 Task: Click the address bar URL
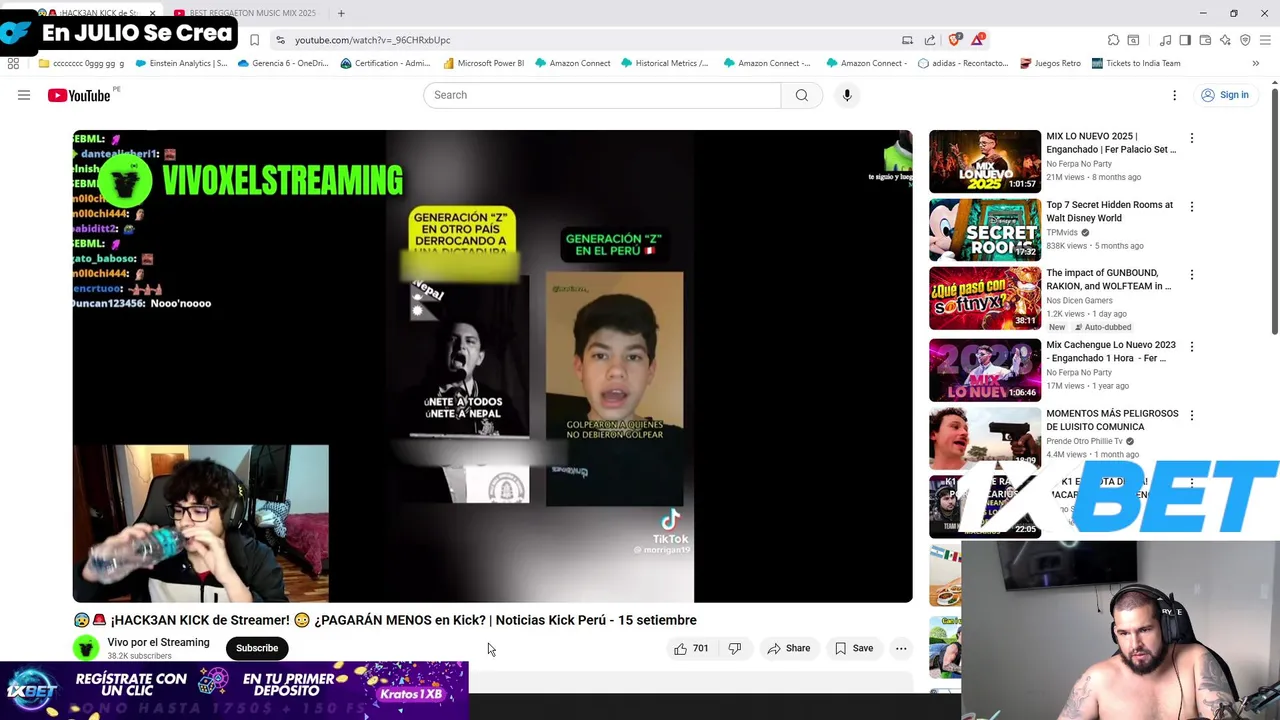372,40
